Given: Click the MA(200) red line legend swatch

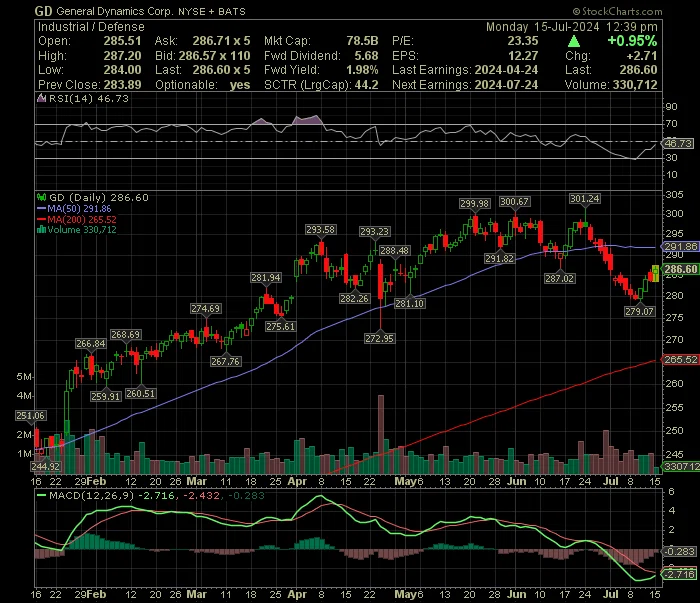Looking at the screenshot, I should point(42,219).
